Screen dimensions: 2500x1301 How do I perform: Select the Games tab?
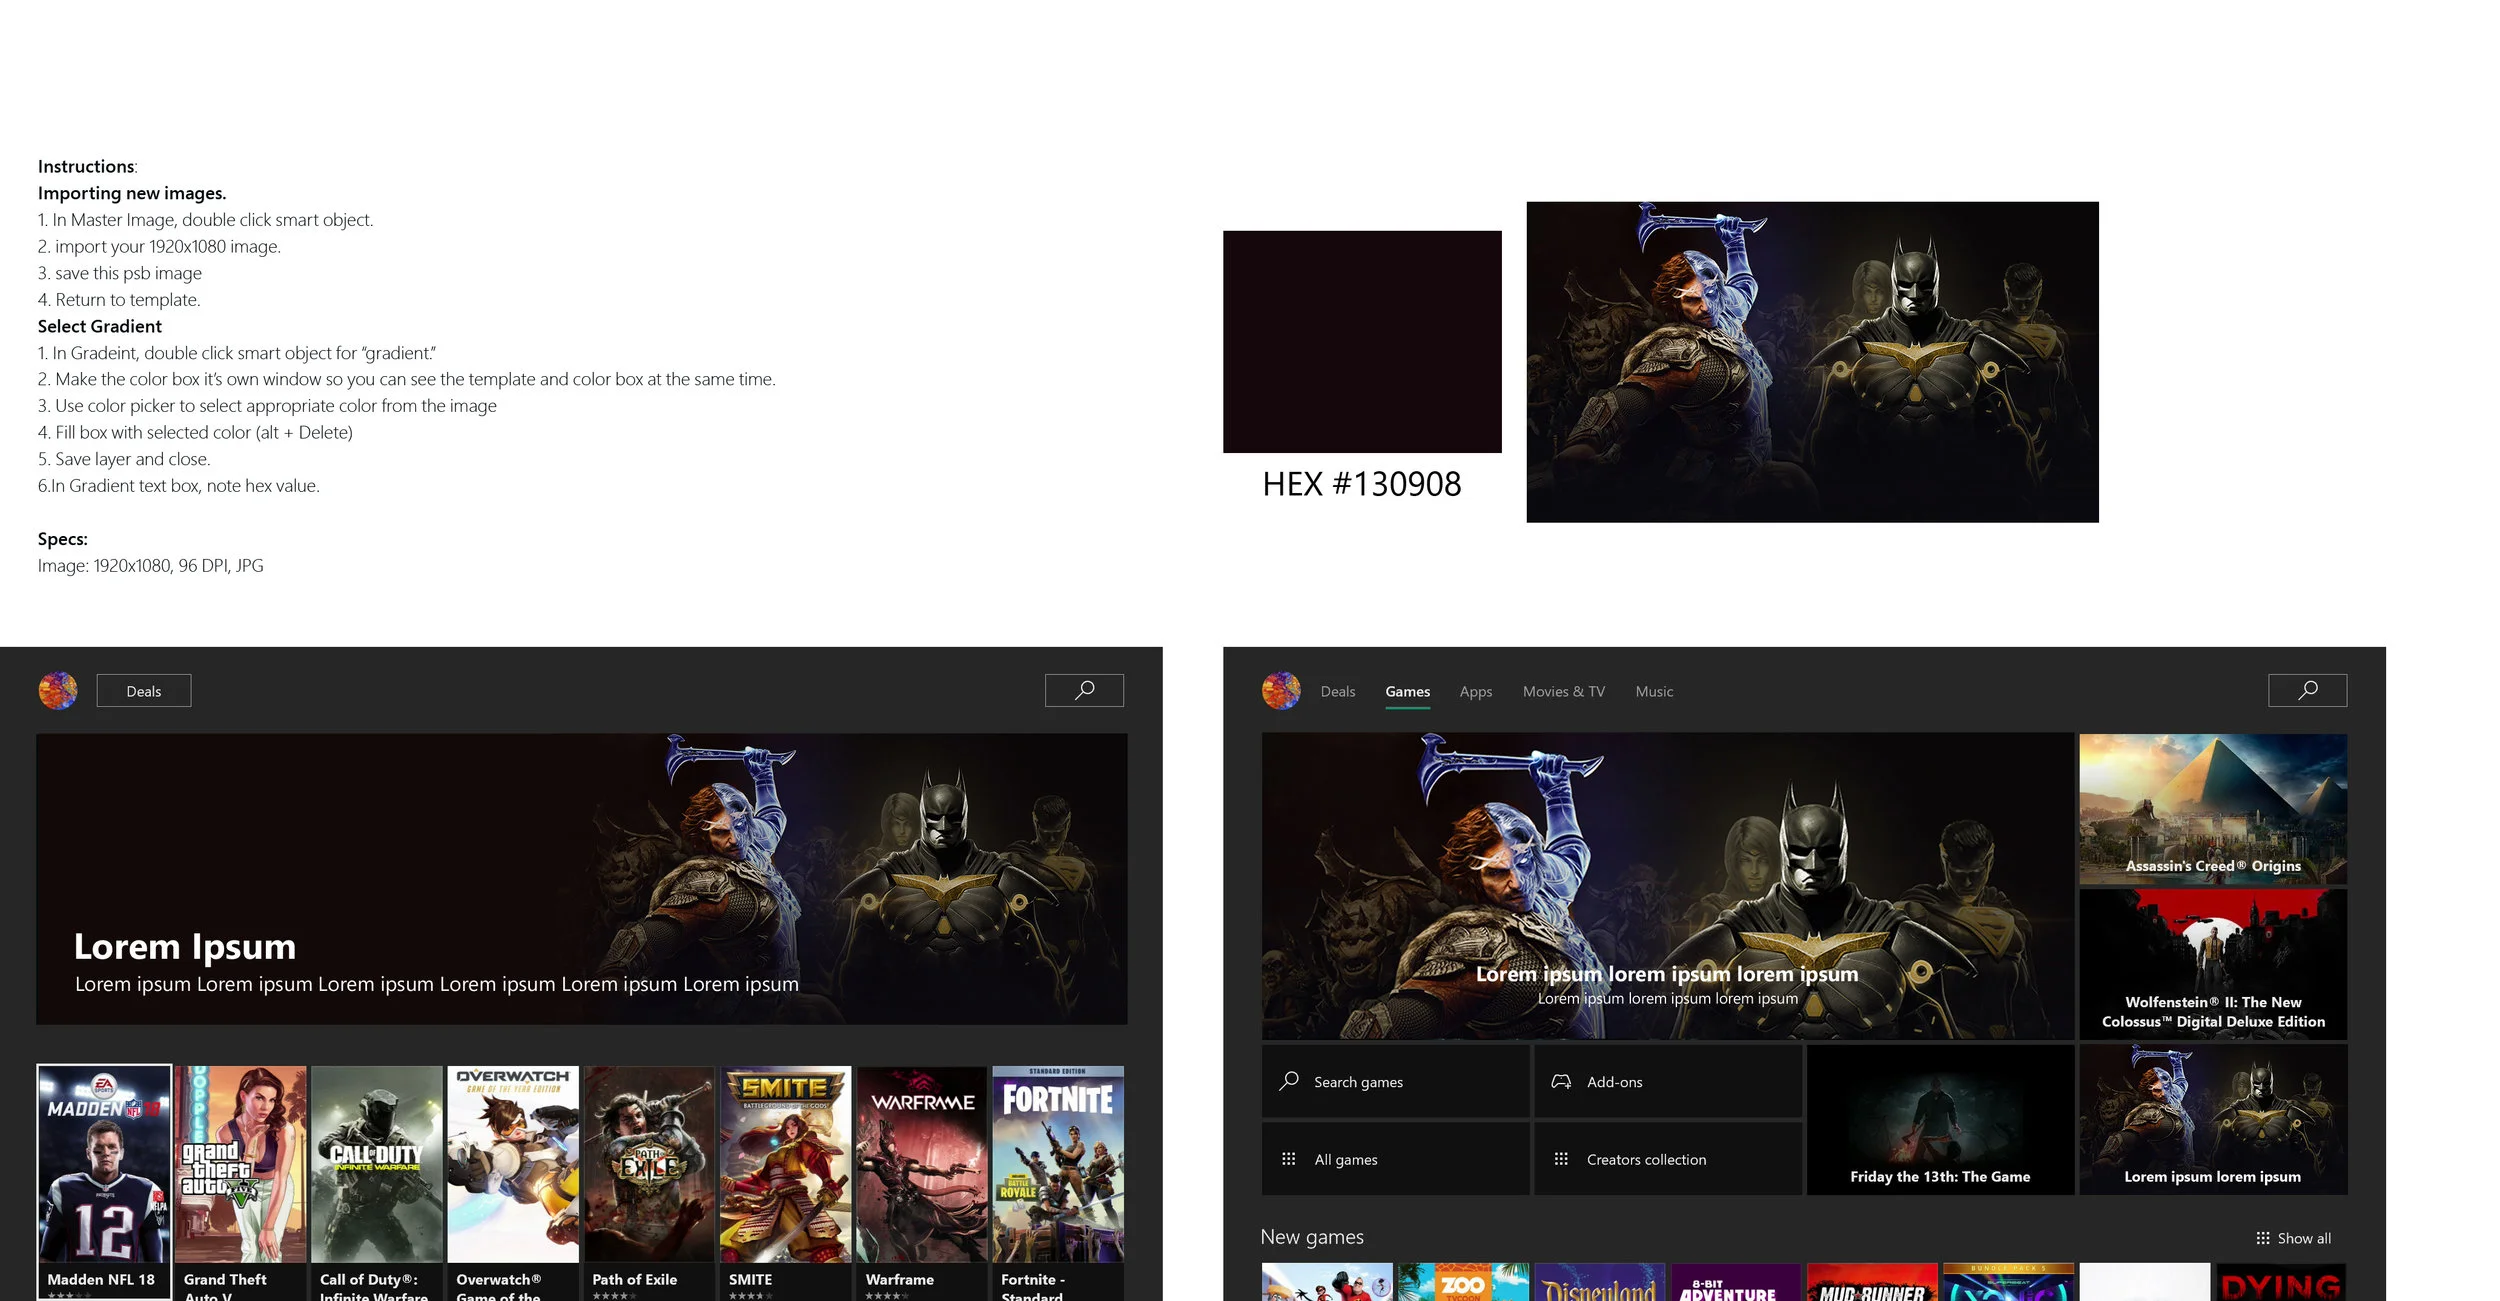[x=1407, y=692]
